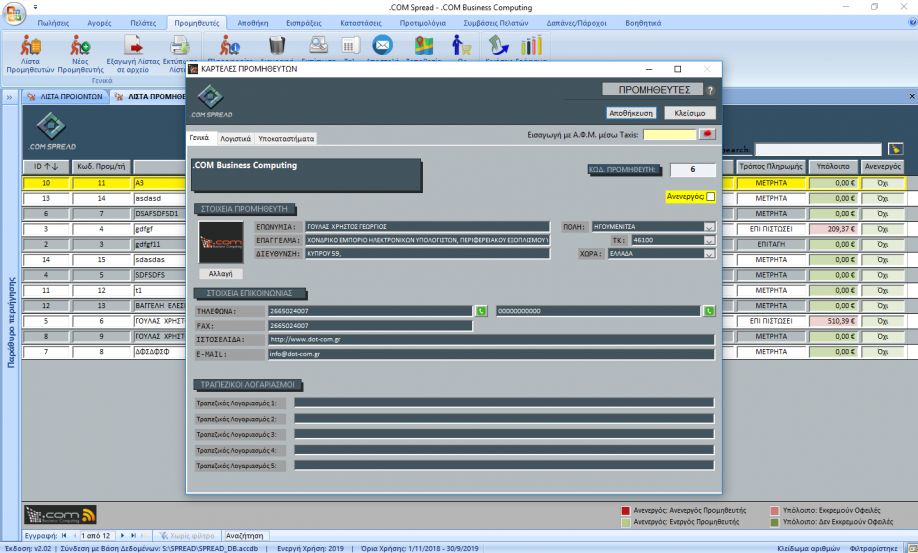The image size is (918, 553).
Task: Expand the navigation pane with the double chevron
Action: pos(9,97)
